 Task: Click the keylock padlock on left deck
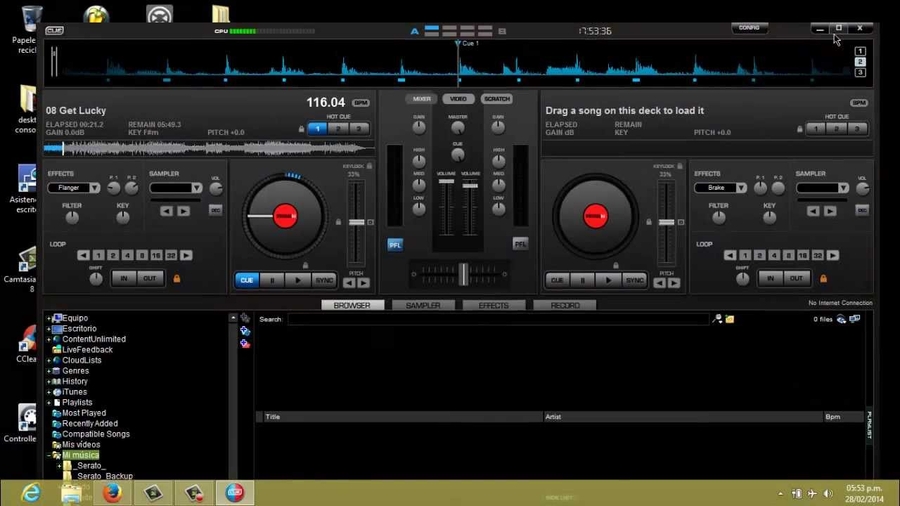click(369, 166)
